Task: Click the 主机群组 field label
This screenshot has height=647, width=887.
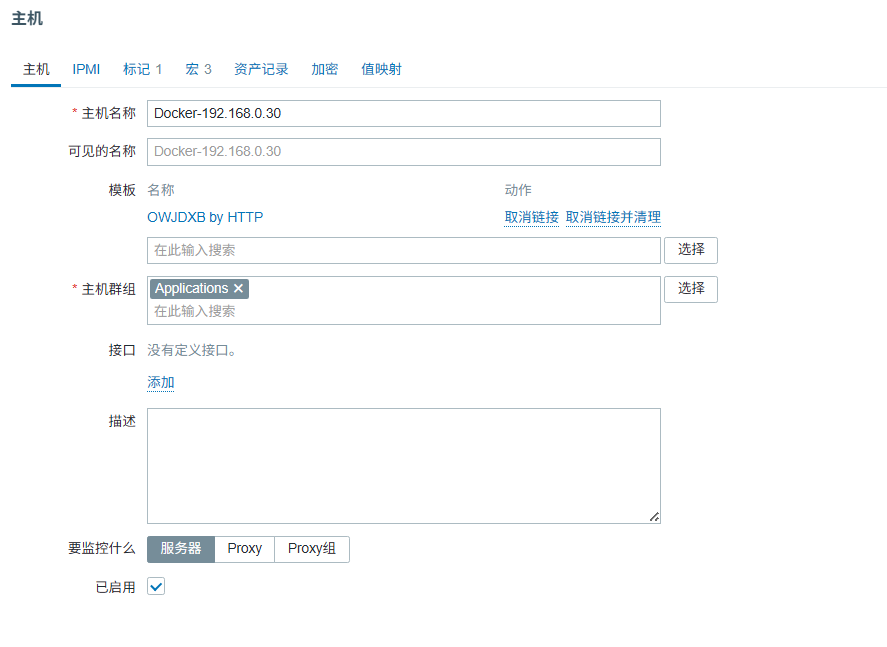Action: pyautogui.click(x=109, y=290)
